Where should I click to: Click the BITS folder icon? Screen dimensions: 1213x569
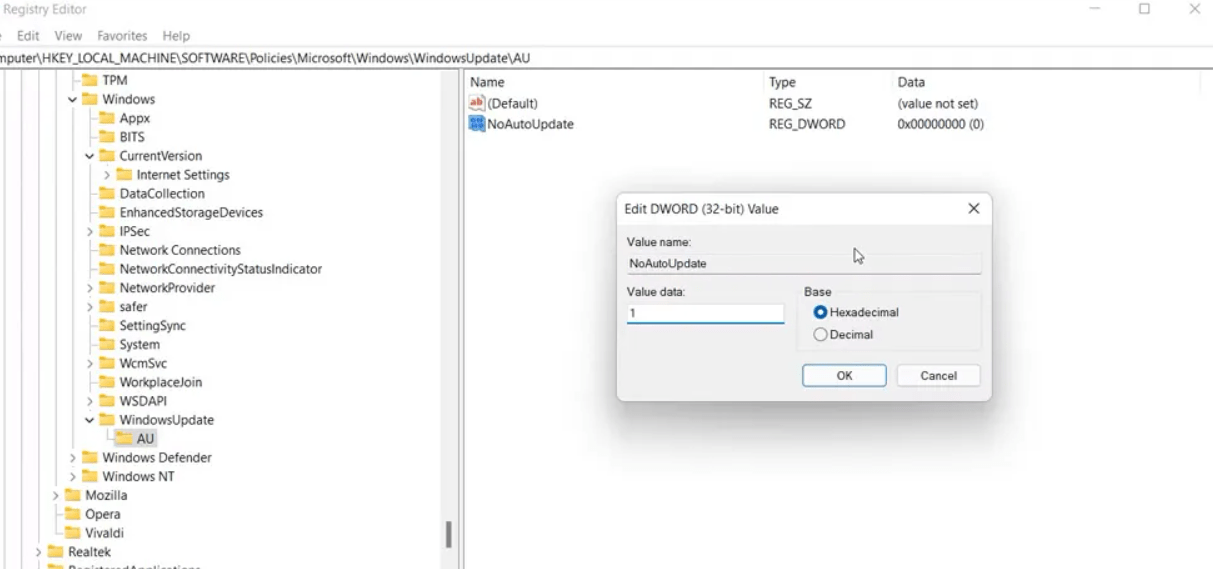(x=107, y=137)
